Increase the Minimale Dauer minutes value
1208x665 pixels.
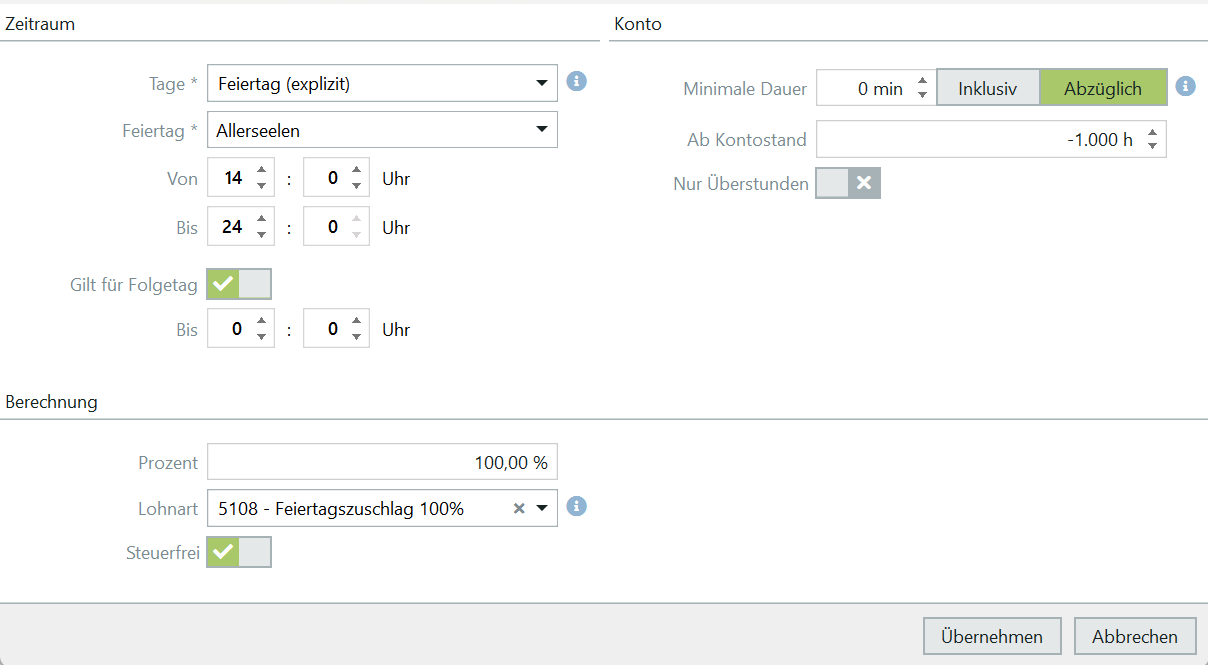click(x=922, y=80)
